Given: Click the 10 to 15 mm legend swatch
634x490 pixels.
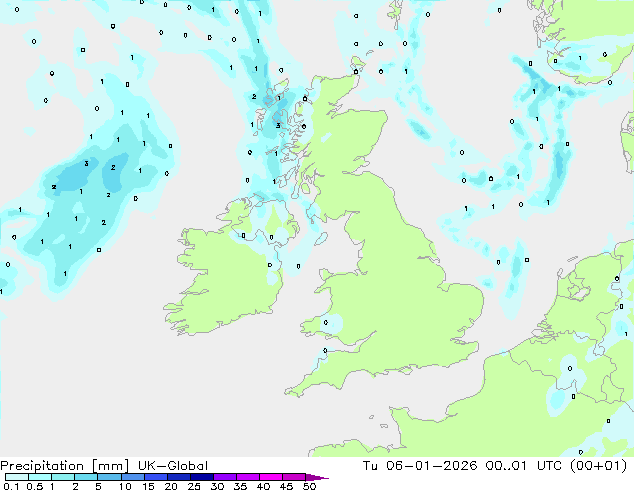Looking at the screenshot, I should (133, 477).
